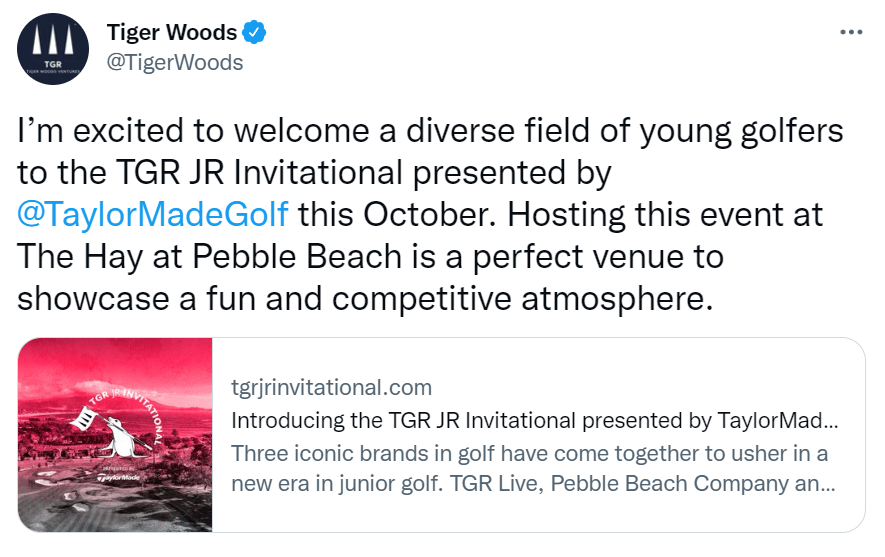Click the blue verified checkmark badge
Screen dimensions: 885x557
click(254, 32)
